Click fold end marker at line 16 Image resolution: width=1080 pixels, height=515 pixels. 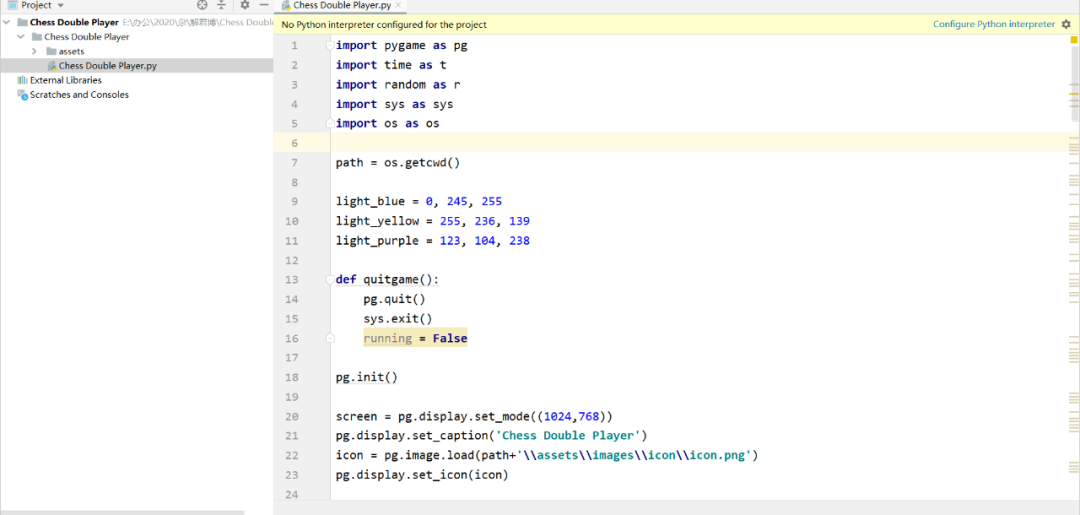click(331, 339)
